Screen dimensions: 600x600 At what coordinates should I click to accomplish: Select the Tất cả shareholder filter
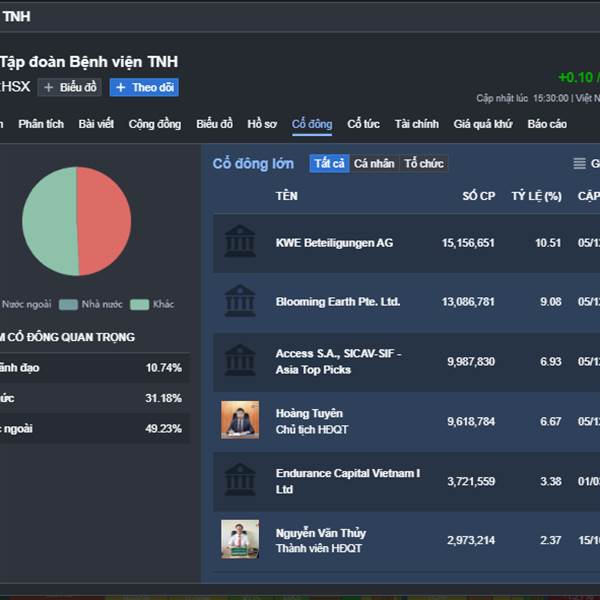pyautogui.click(x=329, y=163)
